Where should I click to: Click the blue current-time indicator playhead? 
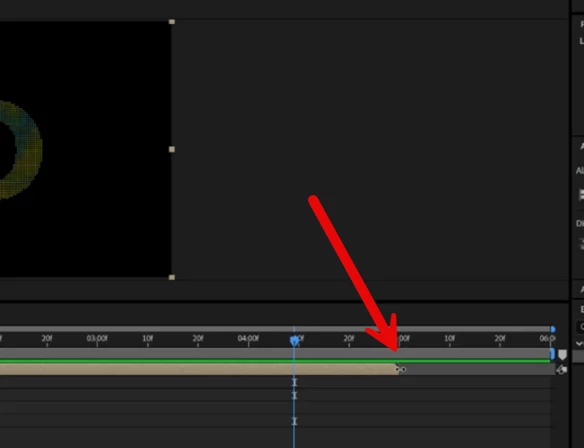(x=294, y=340)
